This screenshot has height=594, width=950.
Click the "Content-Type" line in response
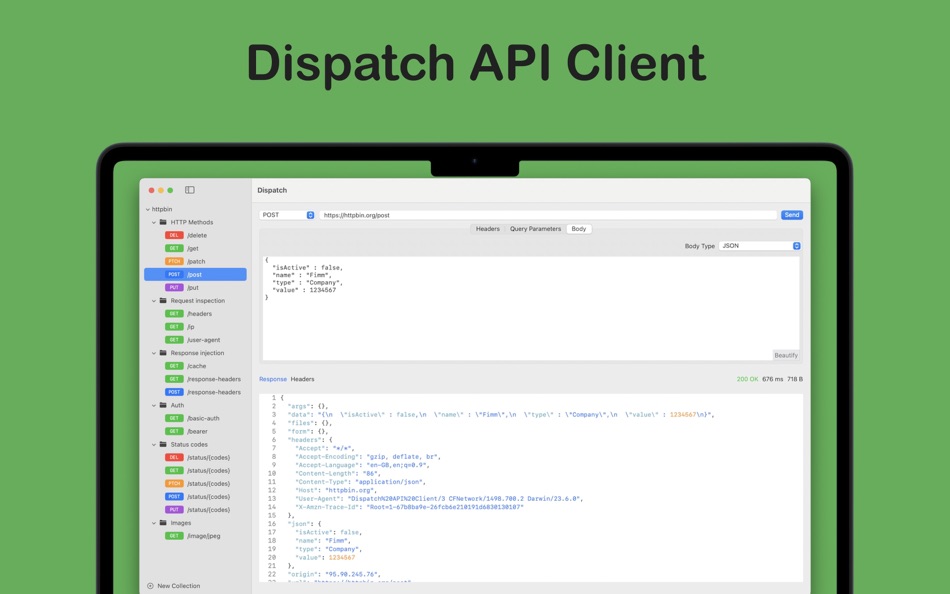(x=361, y=482)
